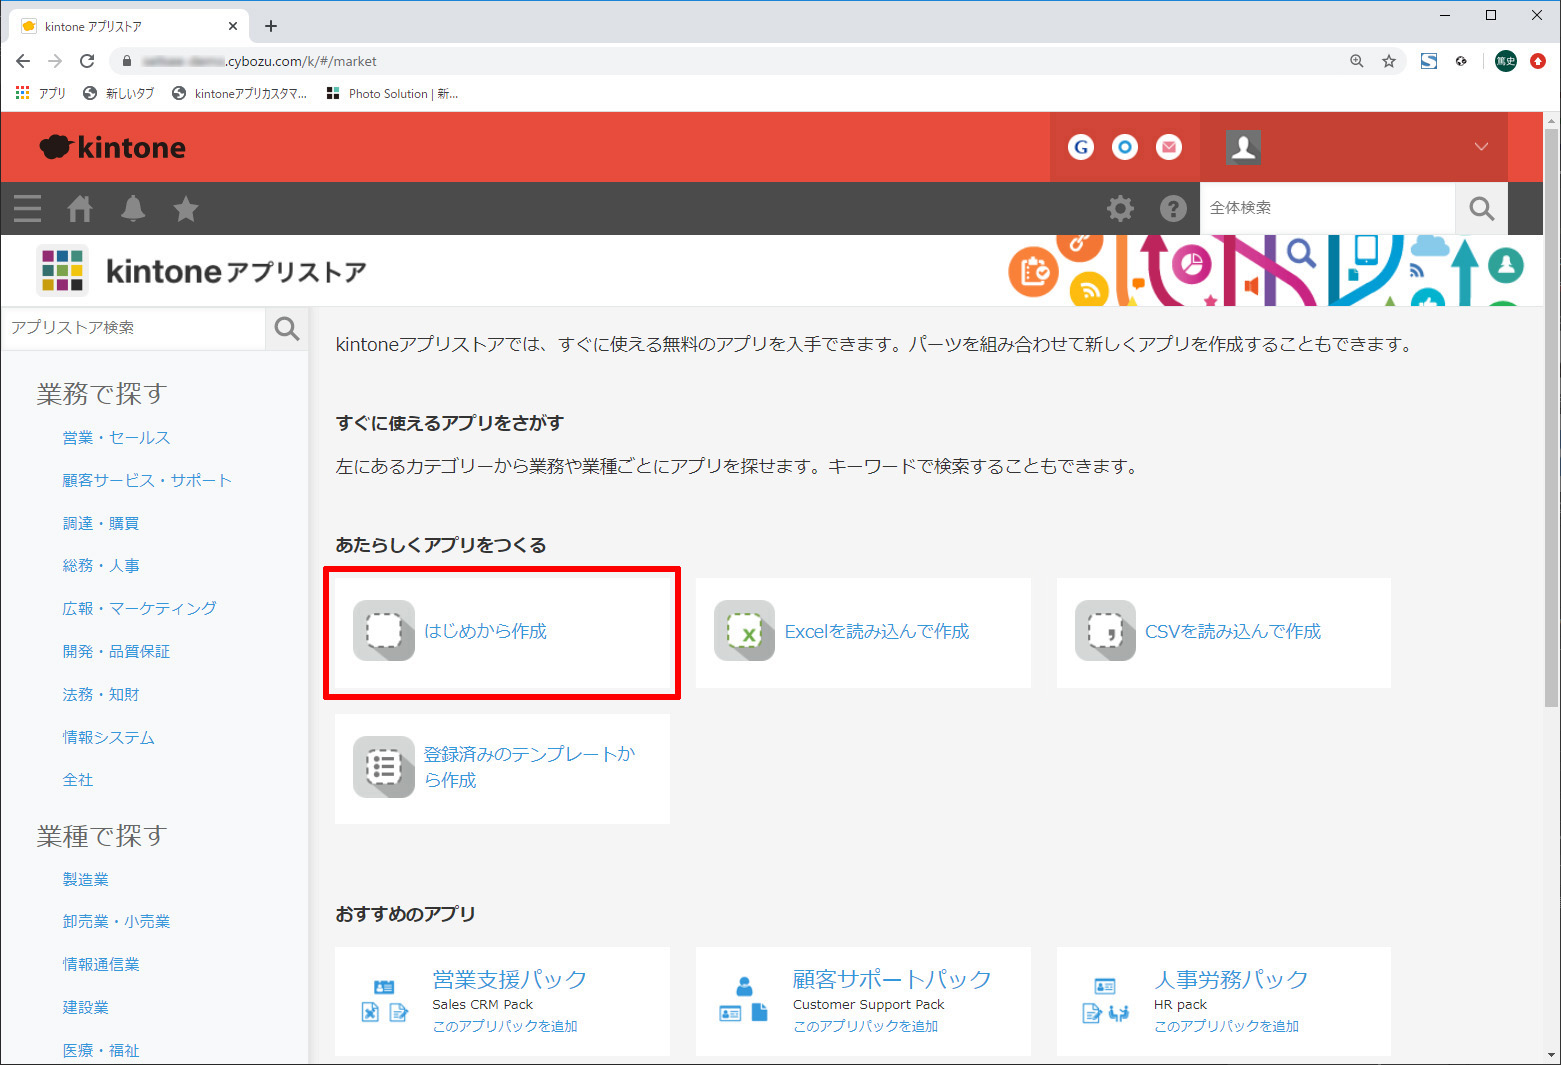Image resolution: width=1561 pixels, height=1065 pixels.
Task: Click the kintone logo
Action: click(x=112, y=147)
